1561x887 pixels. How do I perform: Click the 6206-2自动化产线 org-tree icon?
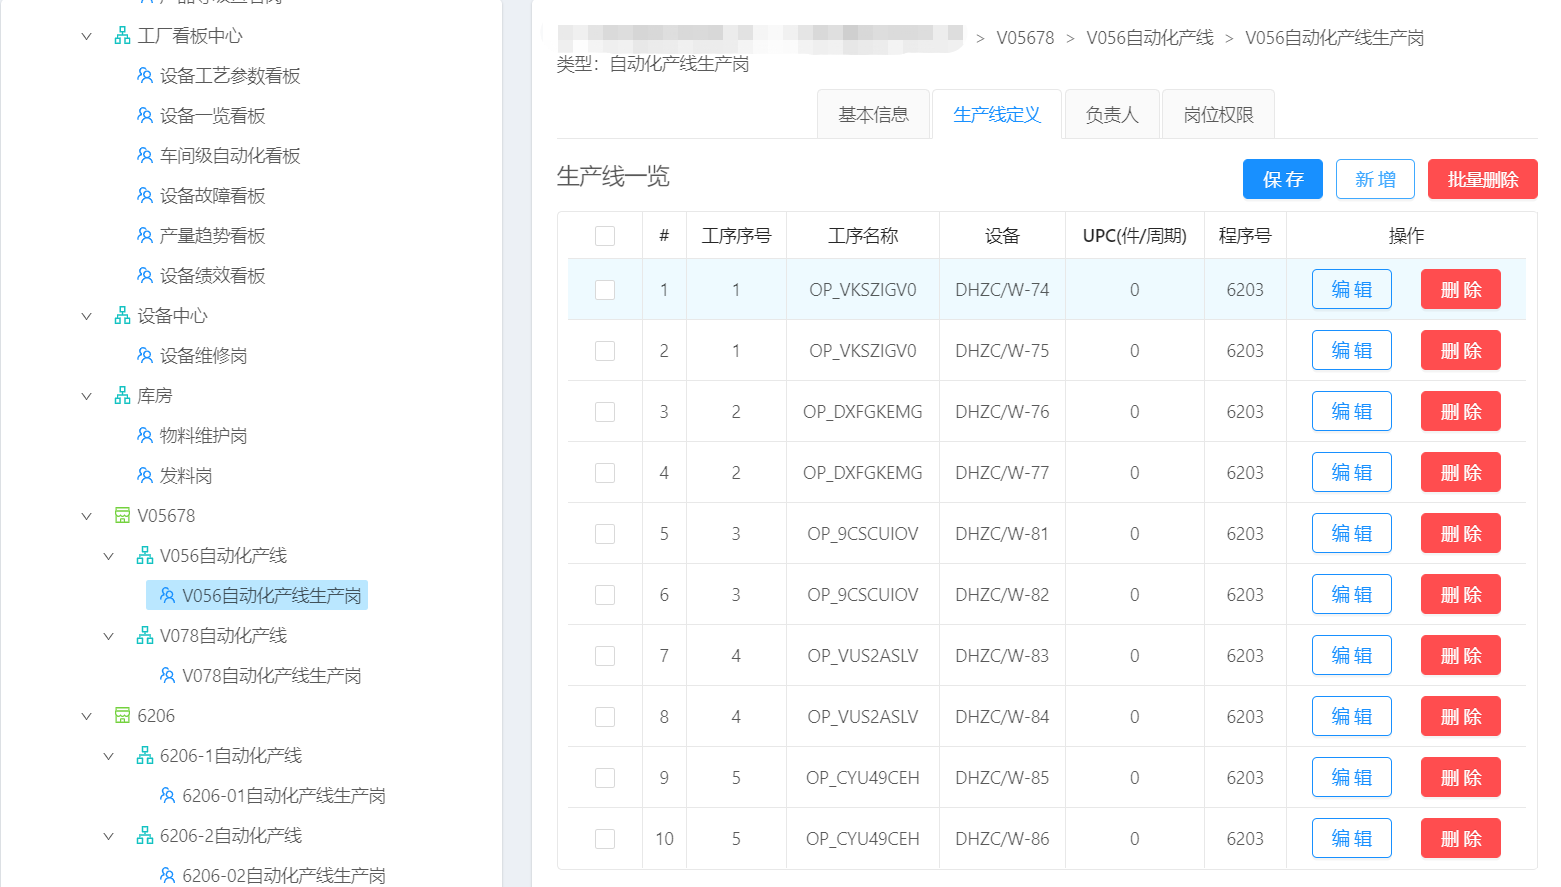145,836
